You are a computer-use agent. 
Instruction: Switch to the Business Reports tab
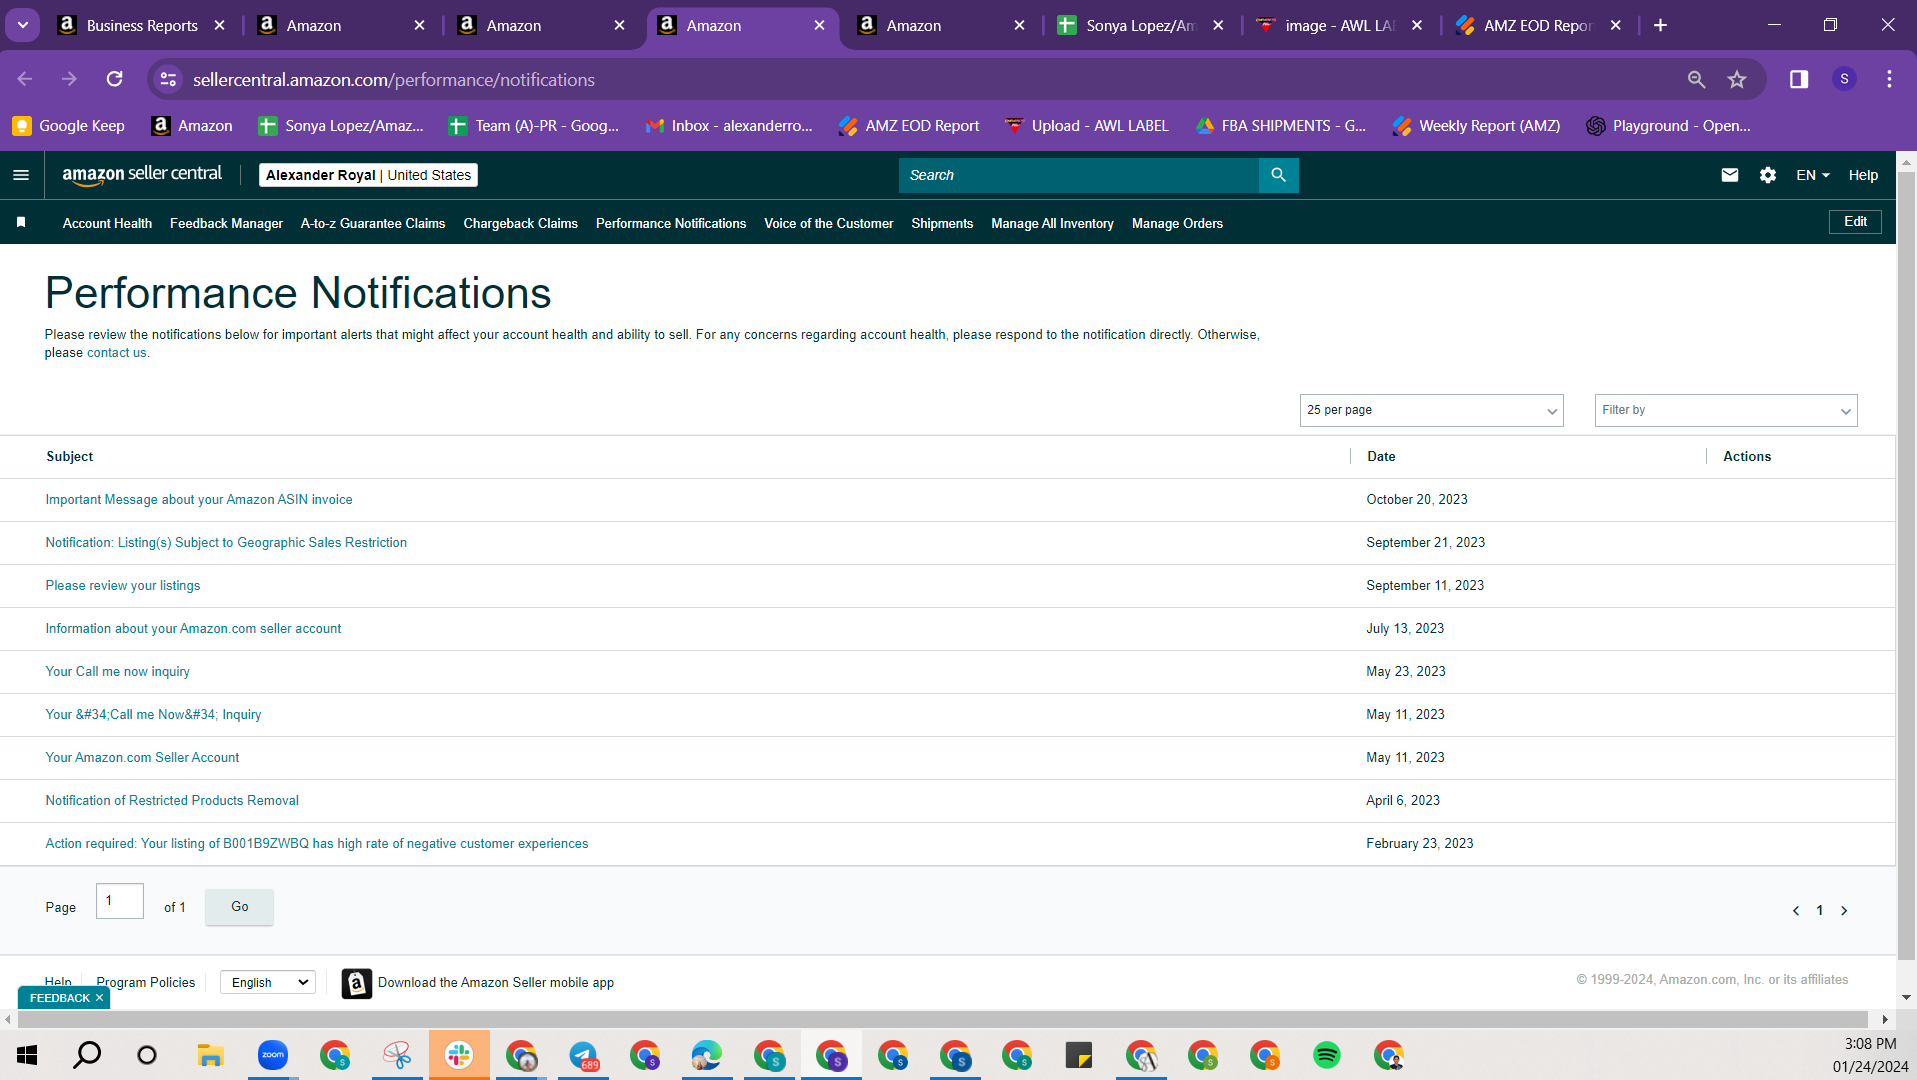[x=142, y=25]
